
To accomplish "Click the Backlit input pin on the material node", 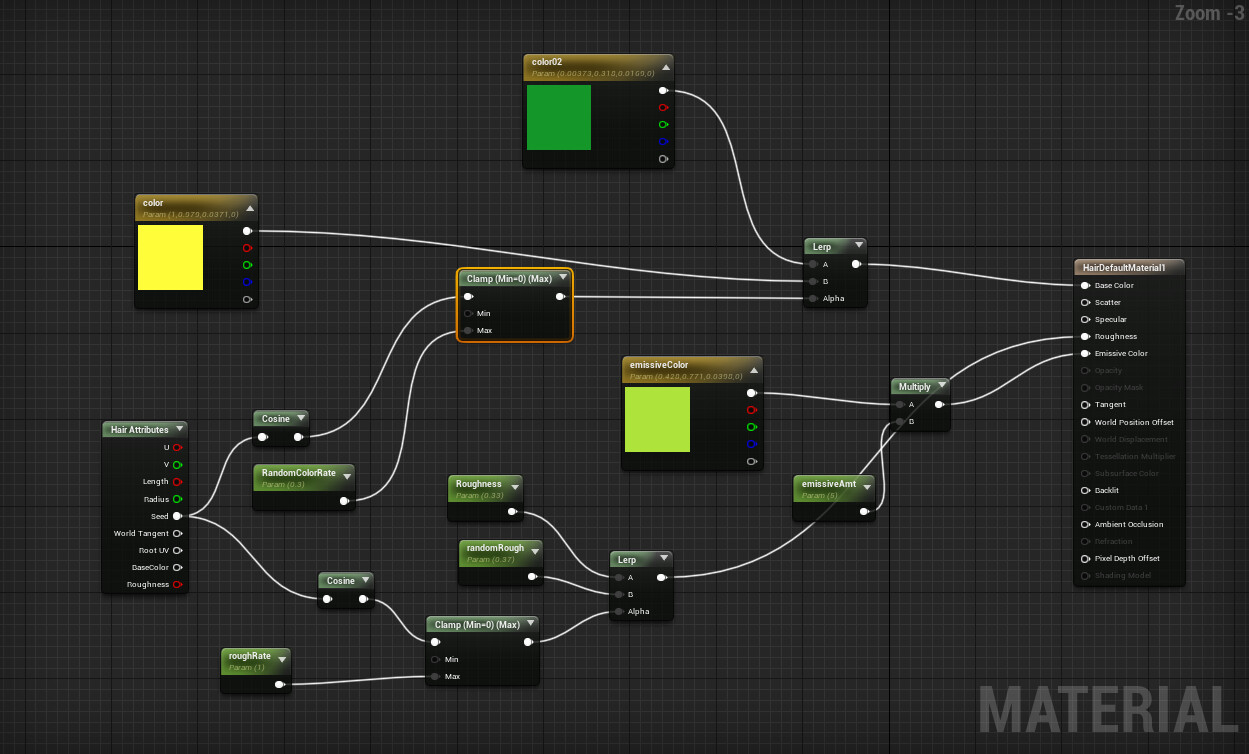I will point(1086,490).
